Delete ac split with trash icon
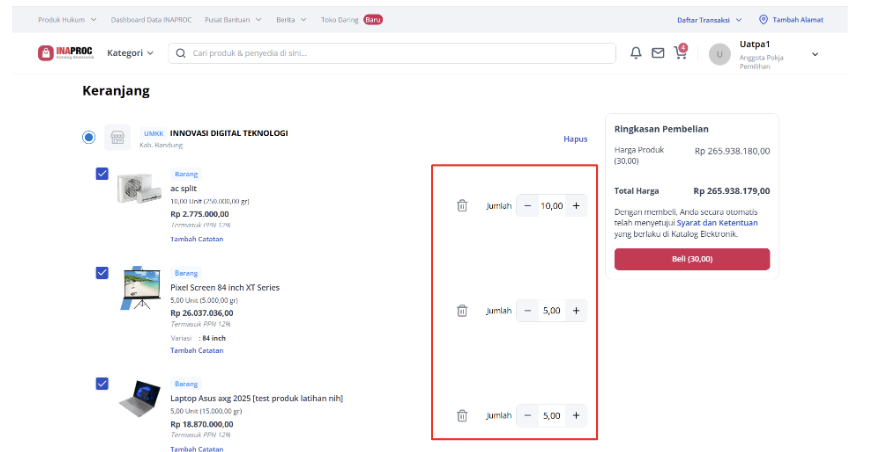Screen dimensions: 886x452 462,206
